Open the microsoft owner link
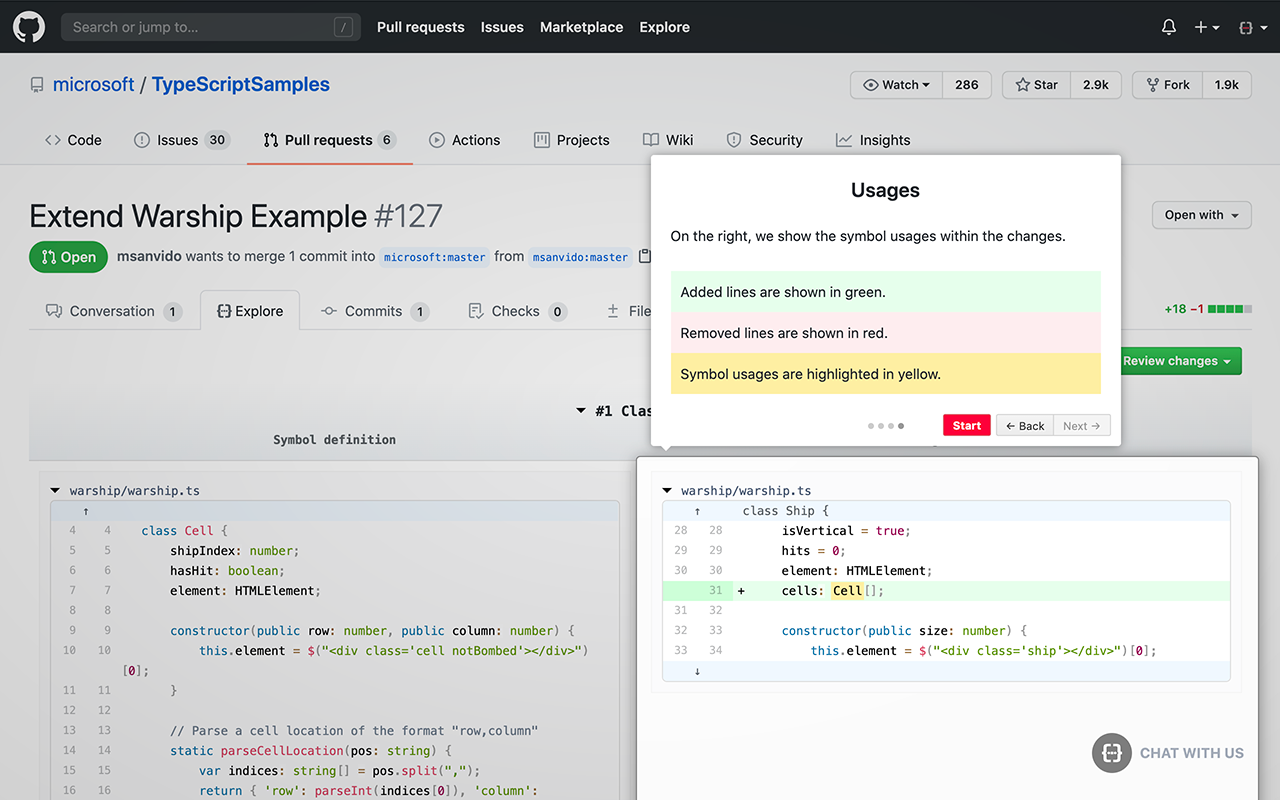Image resolution: width=1280 pixels, height=800 pixels. [94, 85]
